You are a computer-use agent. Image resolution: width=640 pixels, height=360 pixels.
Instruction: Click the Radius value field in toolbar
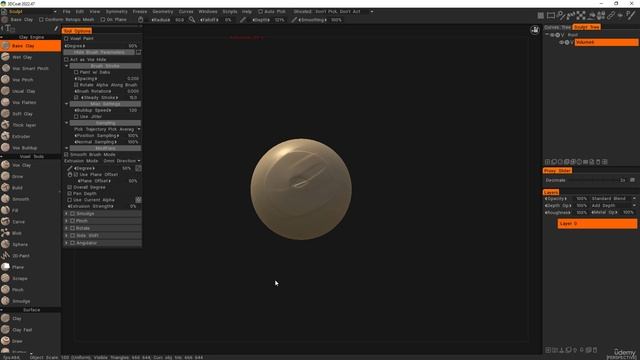point(180,20)
